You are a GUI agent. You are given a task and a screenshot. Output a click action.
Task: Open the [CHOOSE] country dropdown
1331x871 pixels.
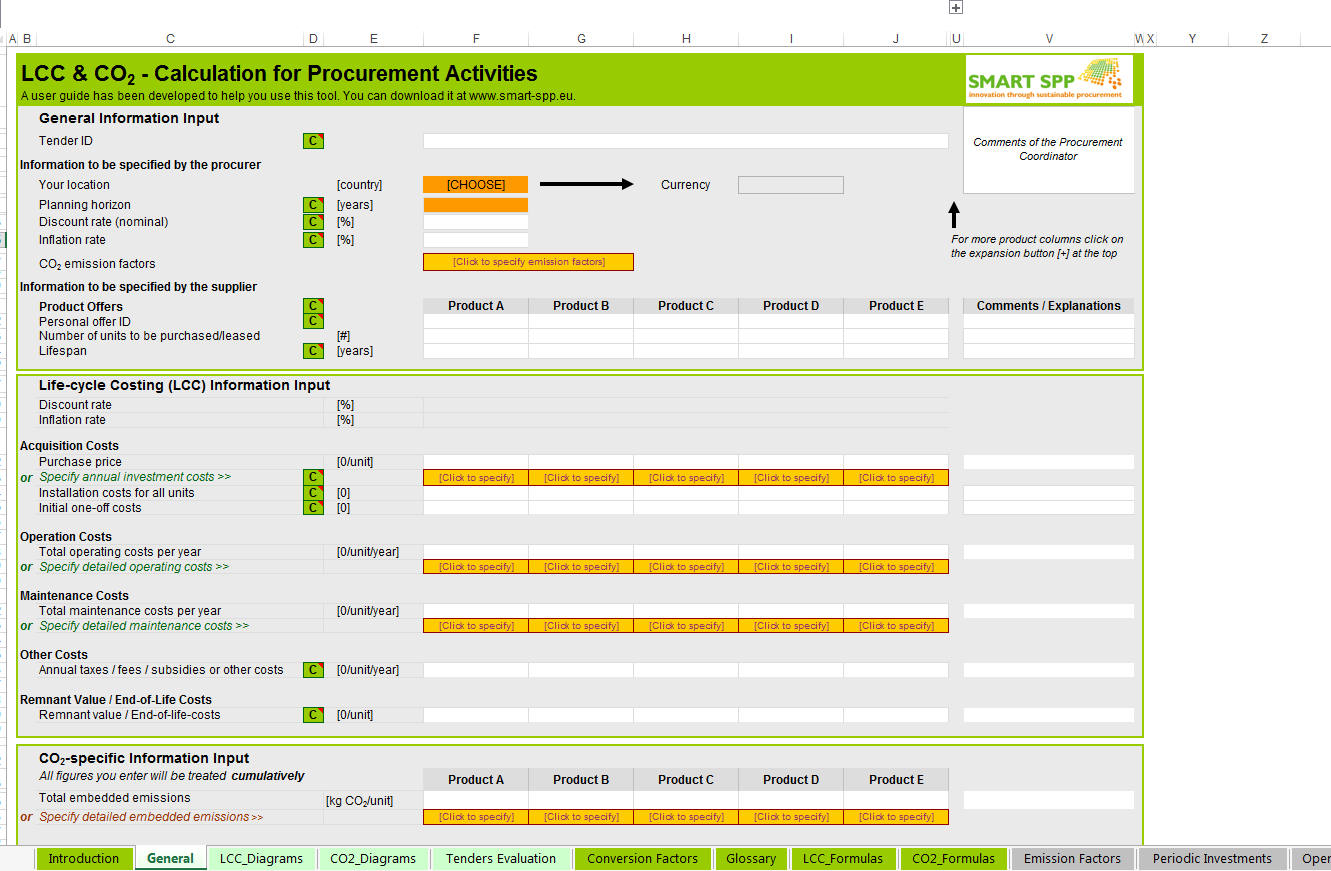476,185
